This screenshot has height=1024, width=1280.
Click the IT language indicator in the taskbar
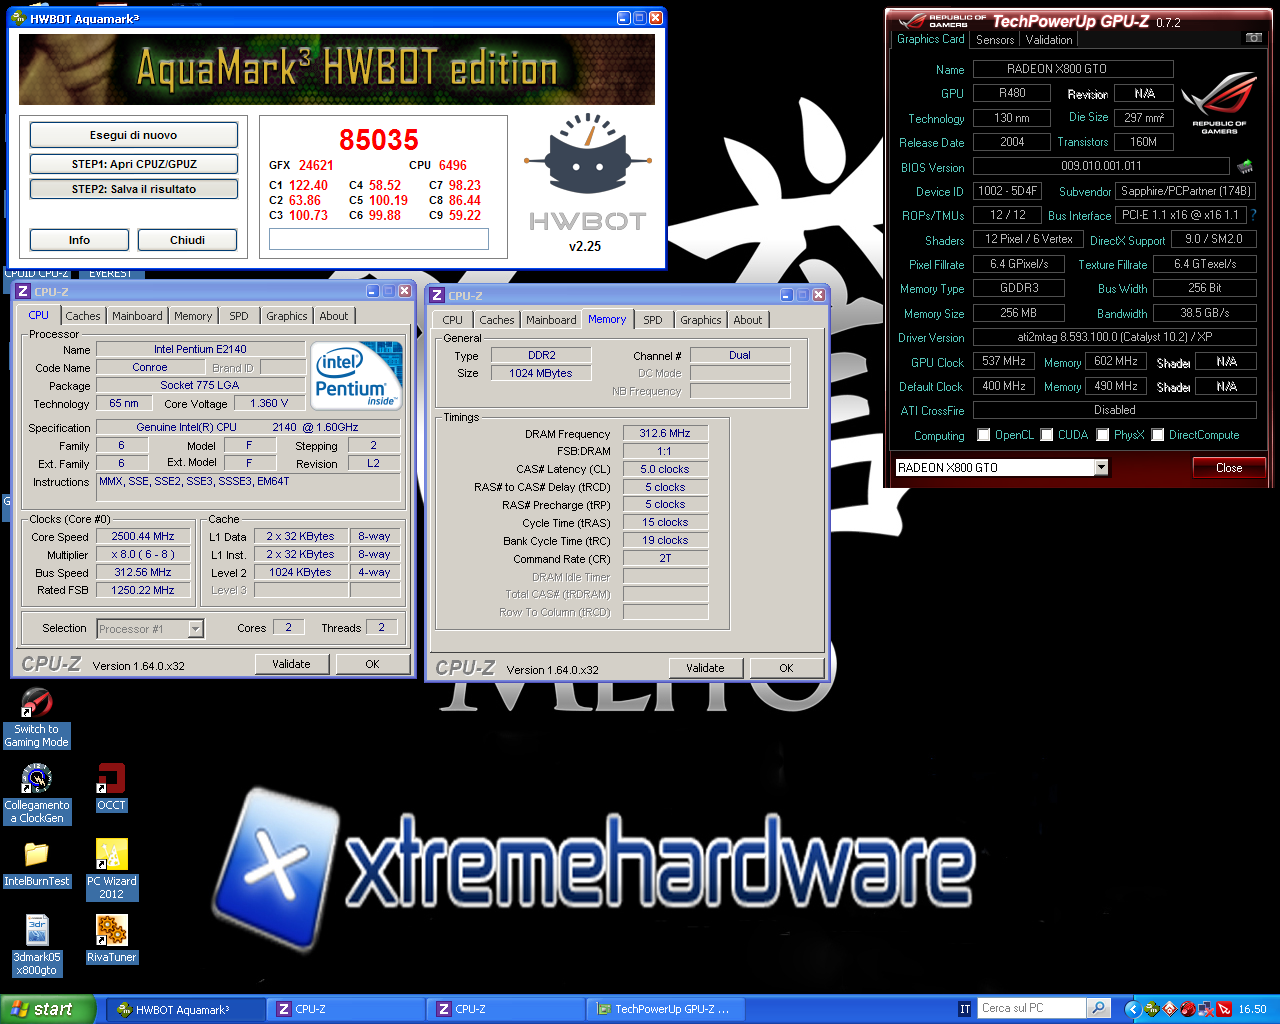[x=964, y=1009]
